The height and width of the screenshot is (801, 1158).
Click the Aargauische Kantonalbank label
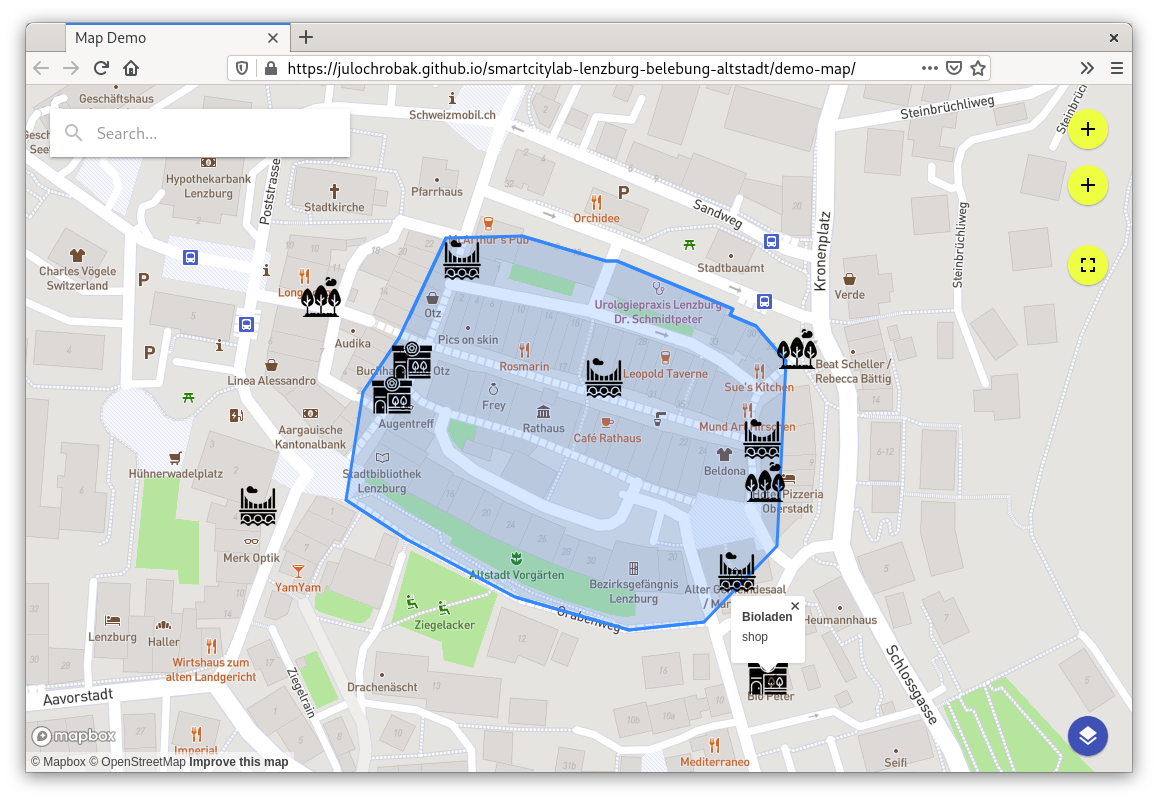[310, 437]
